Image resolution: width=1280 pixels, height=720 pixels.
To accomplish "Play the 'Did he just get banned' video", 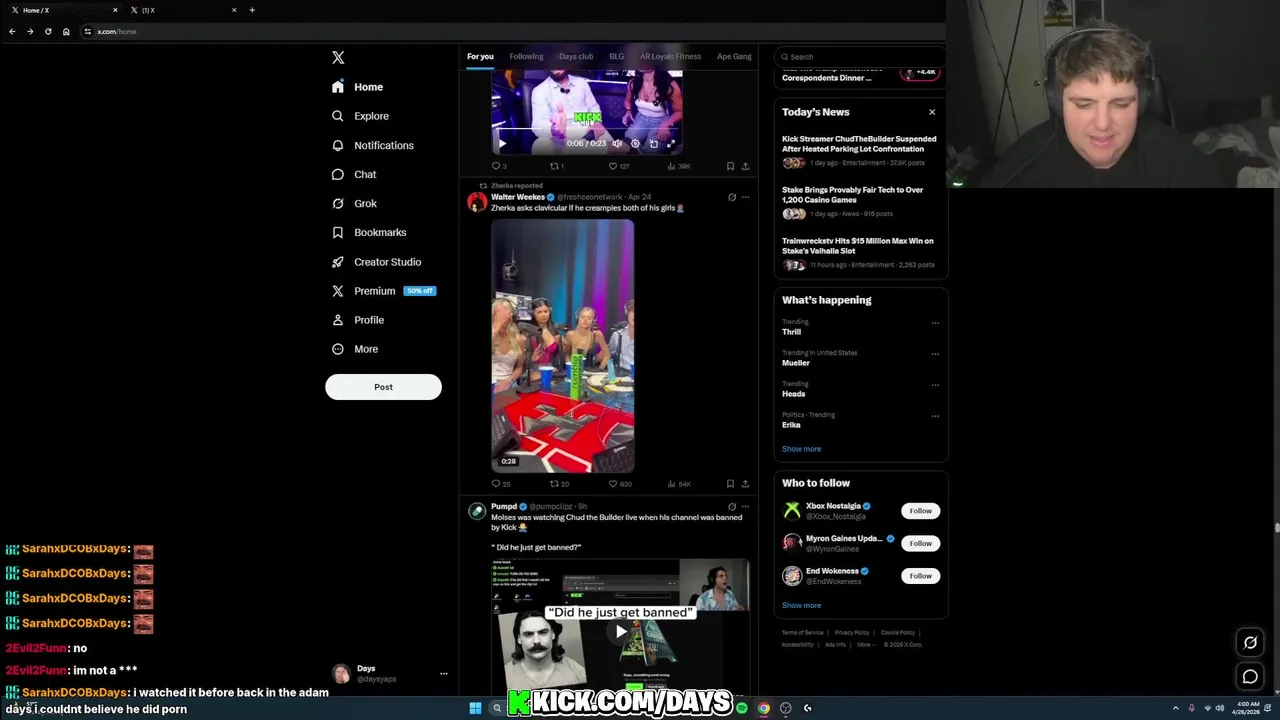I will (621, 631).
